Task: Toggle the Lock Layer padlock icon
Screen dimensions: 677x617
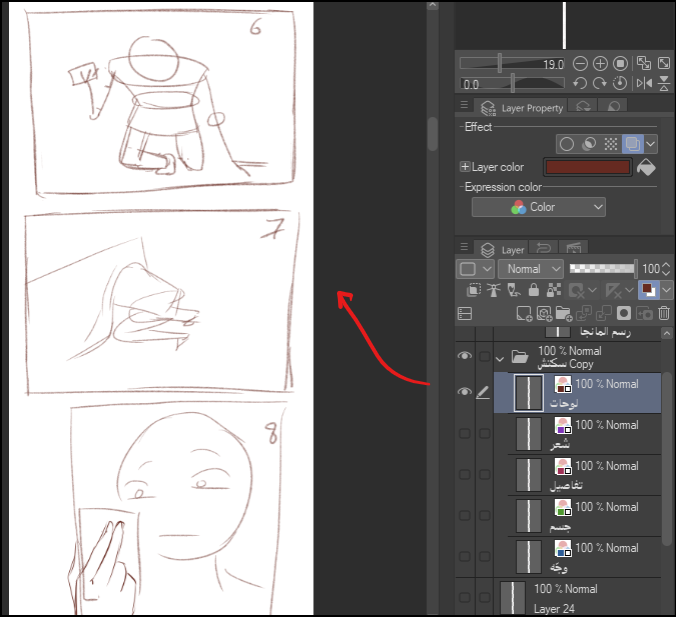Action: coord(534,290)
